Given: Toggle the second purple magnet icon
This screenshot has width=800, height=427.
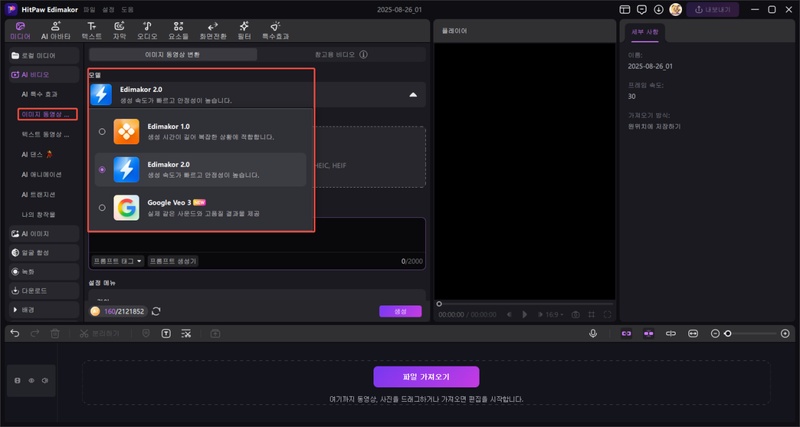Looking at the screenshot, I should click(648, 333).
